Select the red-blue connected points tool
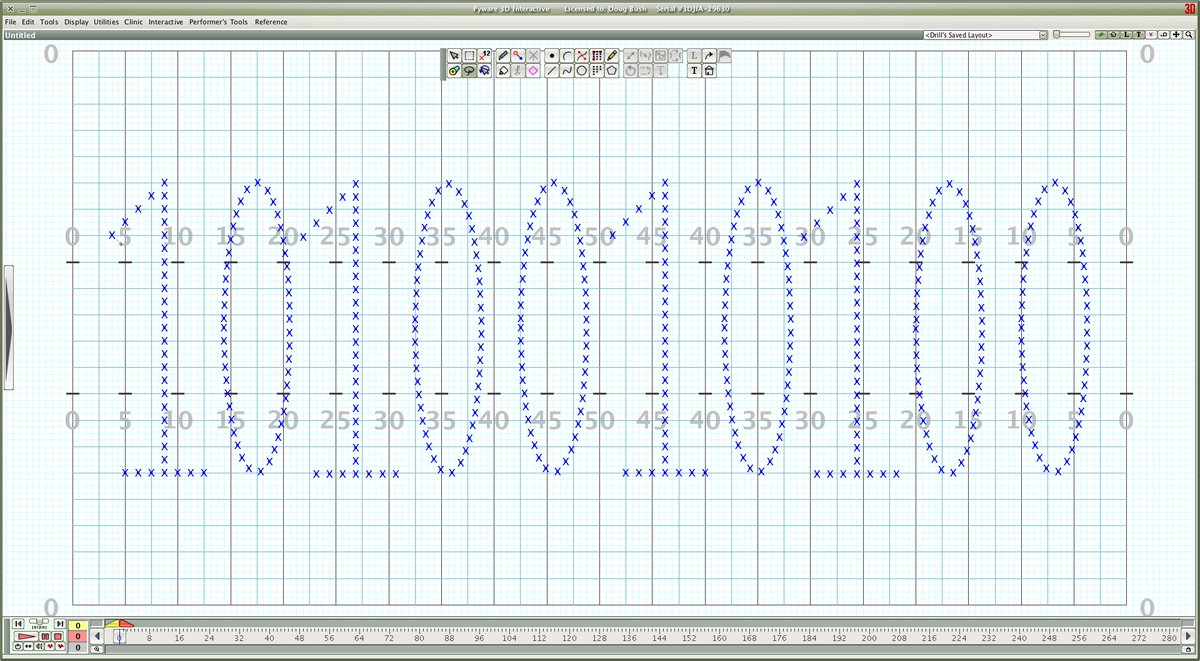This screenshot has width=1200, height=661. pyautogui.click(x=518, y=56)
